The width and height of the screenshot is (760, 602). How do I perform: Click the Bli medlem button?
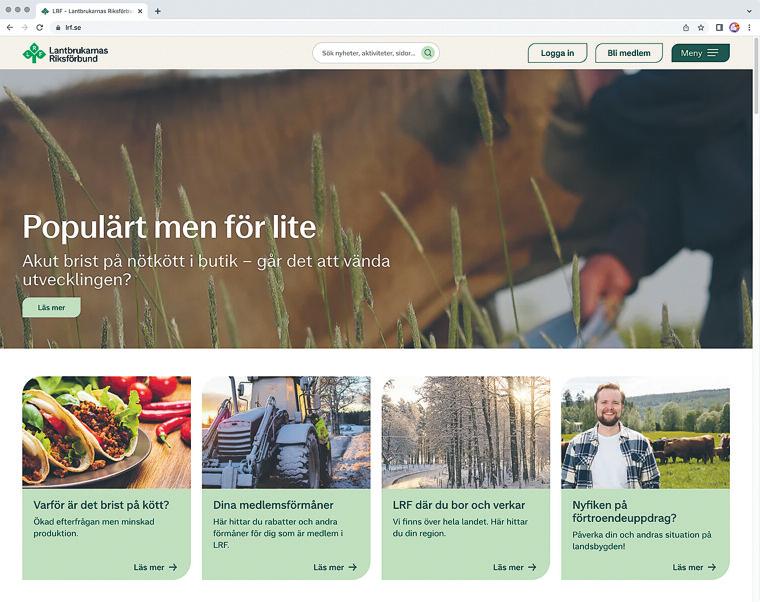[x=629, y=53]
